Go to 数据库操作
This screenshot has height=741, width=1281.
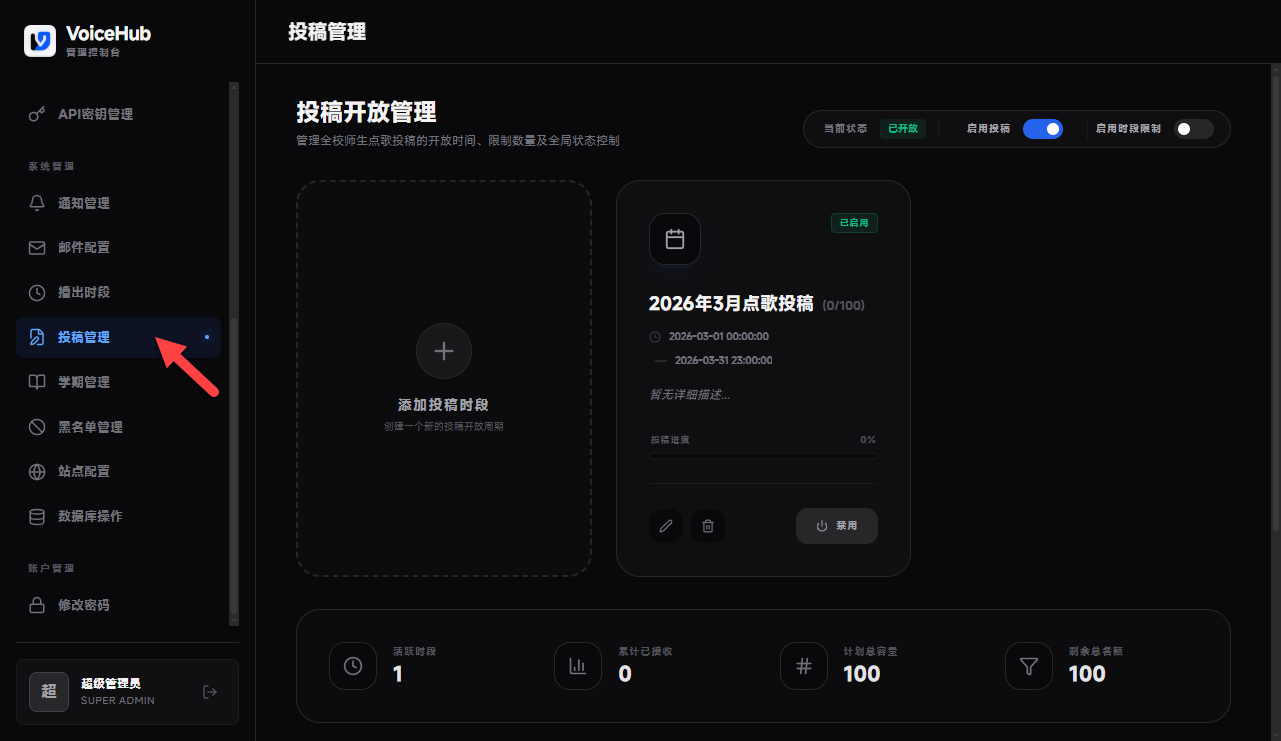point(118,516)
